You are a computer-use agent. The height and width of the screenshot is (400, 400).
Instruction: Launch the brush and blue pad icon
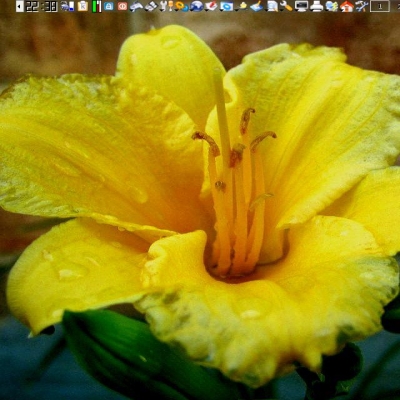[257, 6]
